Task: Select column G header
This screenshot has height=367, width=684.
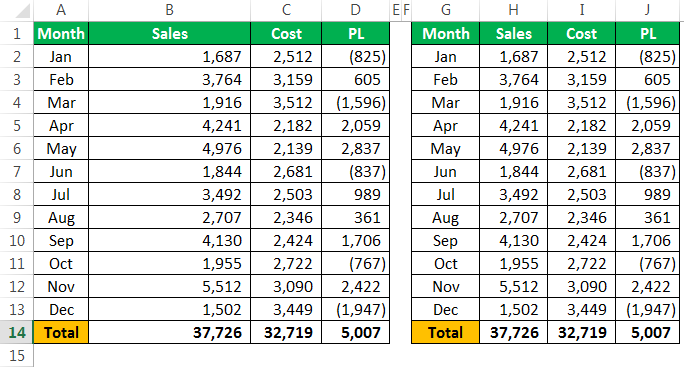Action: (x=445, y=10)
